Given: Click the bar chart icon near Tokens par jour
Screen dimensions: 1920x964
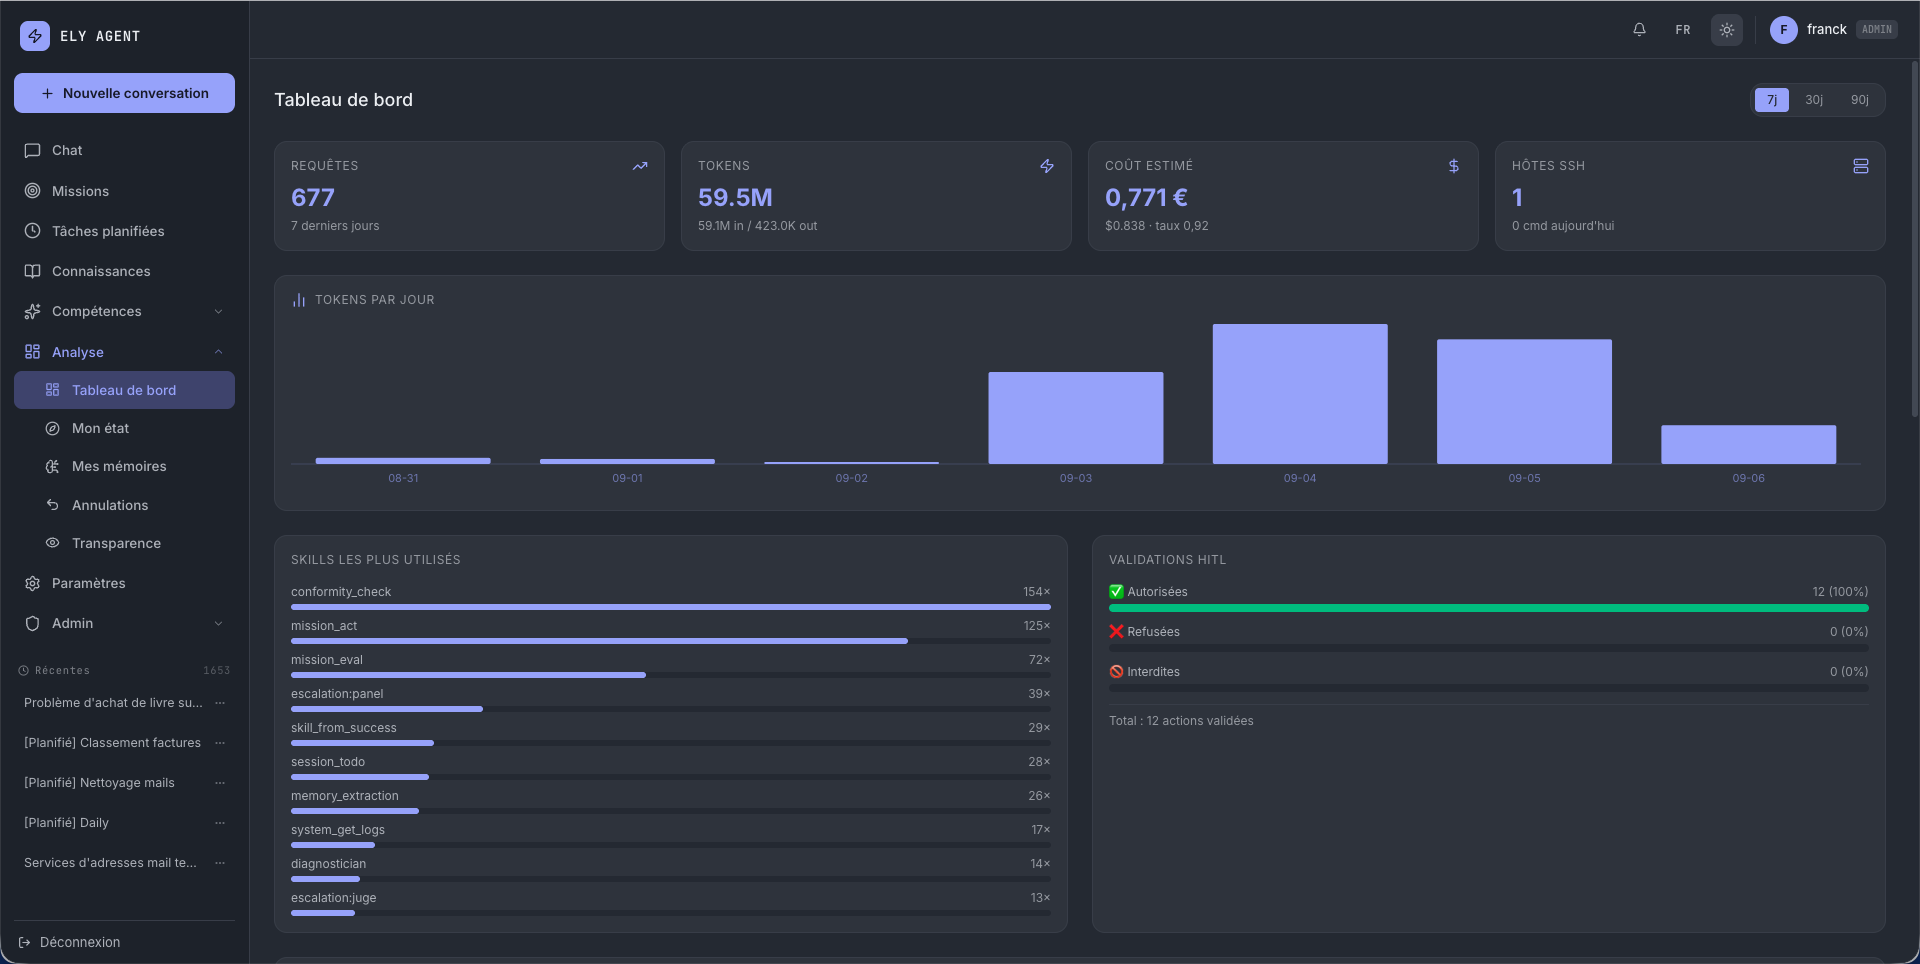Looking at the screenshot, I should 299,300.
